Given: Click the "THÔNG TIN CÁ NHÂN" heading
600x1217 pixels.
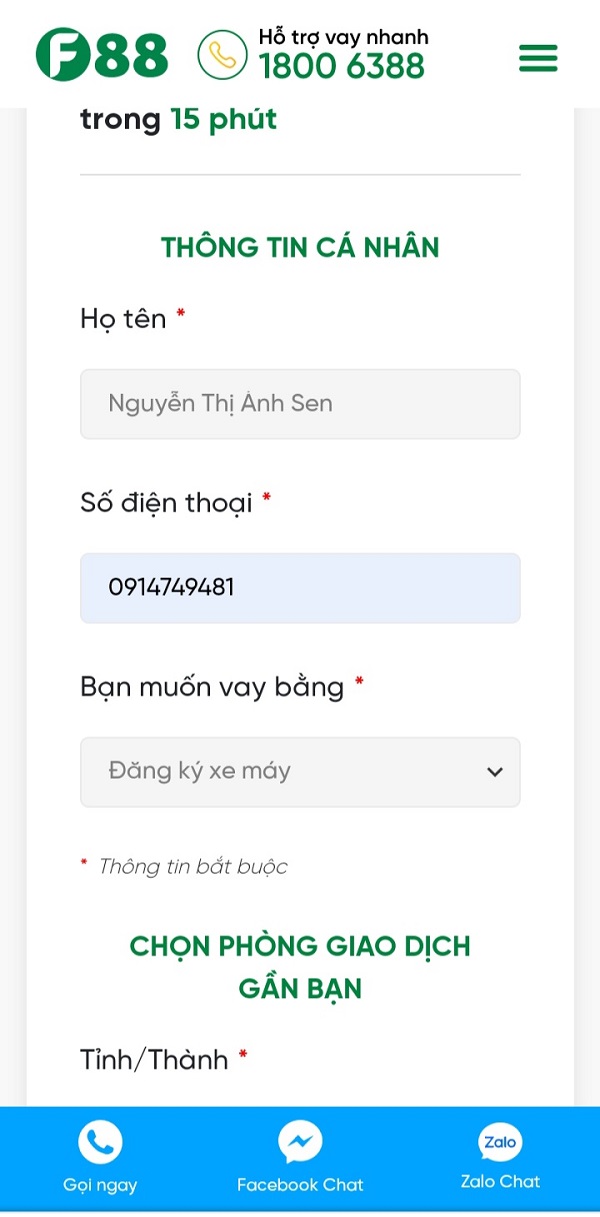Looking at the screenshot, I should coord(300,247).
